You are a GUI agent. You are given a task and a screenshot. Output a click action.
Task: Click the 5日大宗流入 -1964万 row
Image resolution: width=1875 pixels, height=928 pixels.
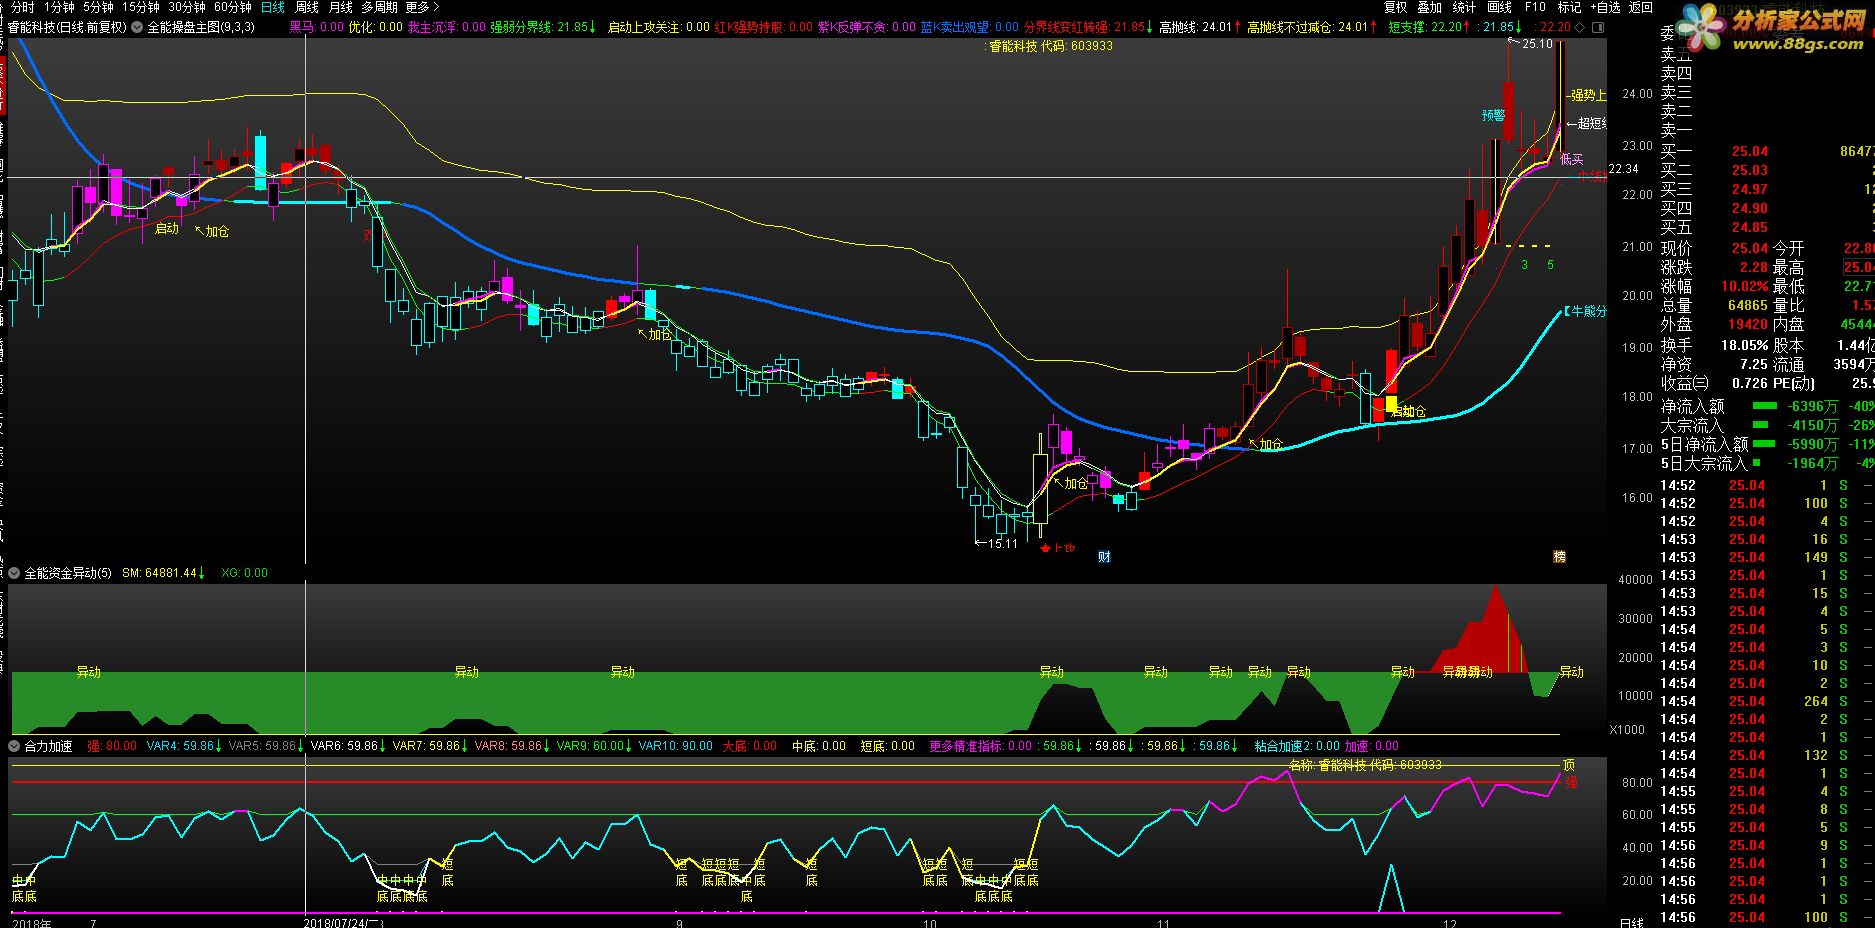pyautogui.click(x=1767, y=463)
